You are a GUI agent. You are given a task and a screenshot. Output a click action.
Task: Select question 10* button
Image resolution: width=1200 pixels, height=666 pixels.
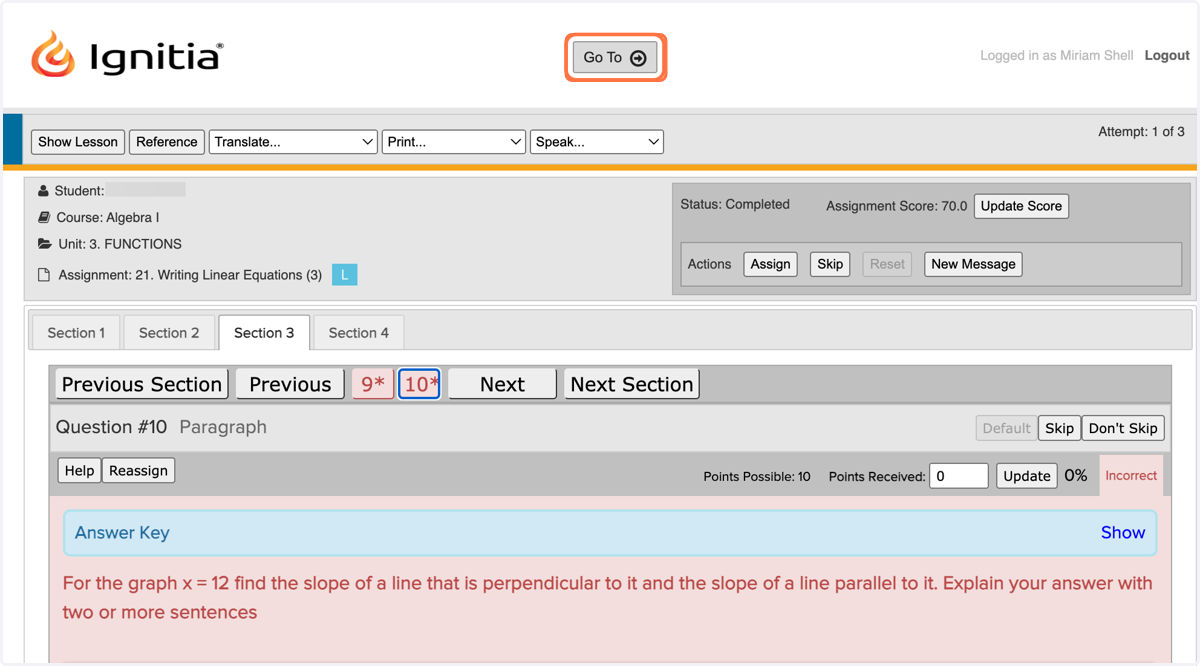pos(420,384)
